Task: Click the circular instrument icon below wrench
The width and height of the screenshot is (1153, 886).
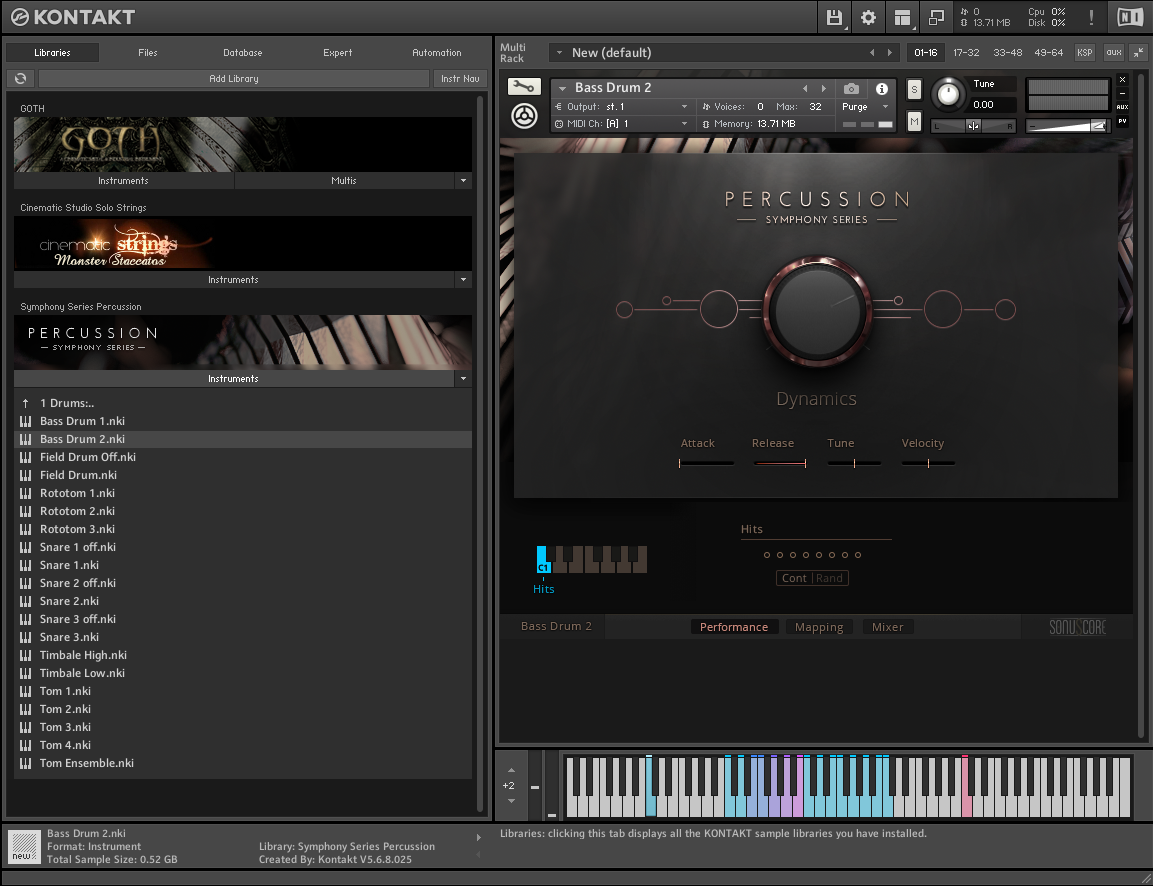Action: pyautogui.click(x=524, y=116)
